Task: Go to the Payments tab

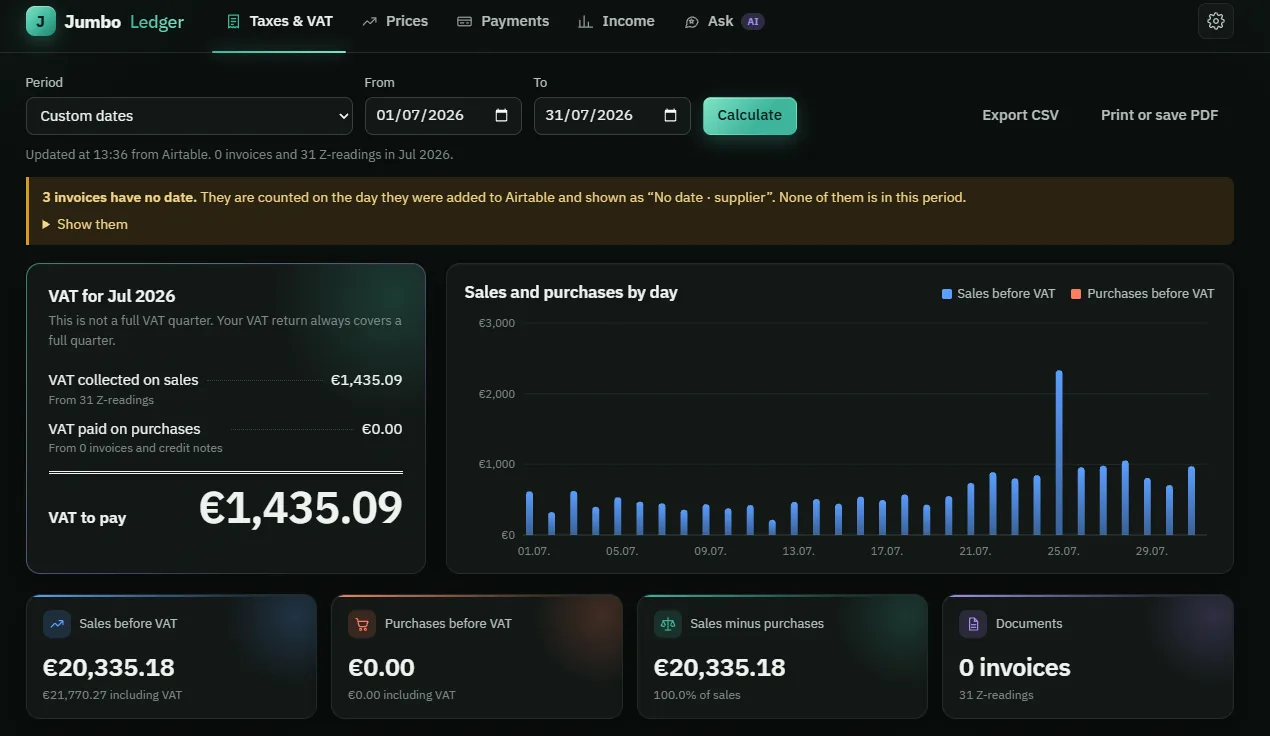Action: [x=503, y=21]
